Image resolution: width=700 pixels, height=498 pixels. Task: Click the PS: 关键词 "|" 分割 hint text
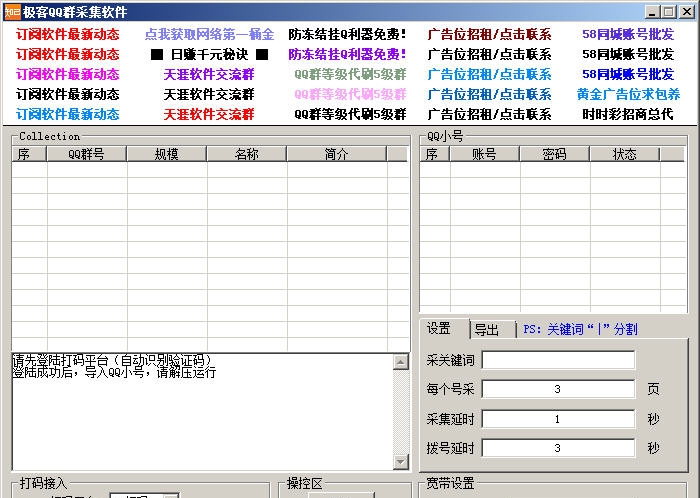(x=580, y=329)
